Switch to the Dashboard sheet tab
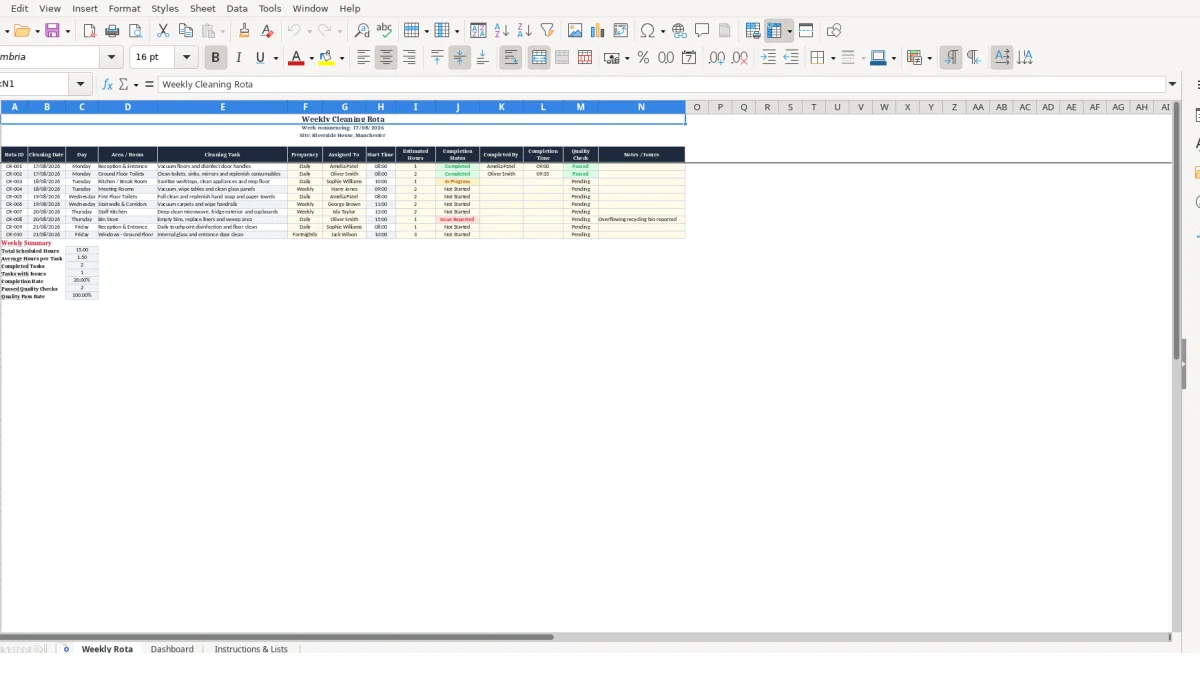Image resolution: width=1200 pixels, height=675 pixels. [172, 649]
